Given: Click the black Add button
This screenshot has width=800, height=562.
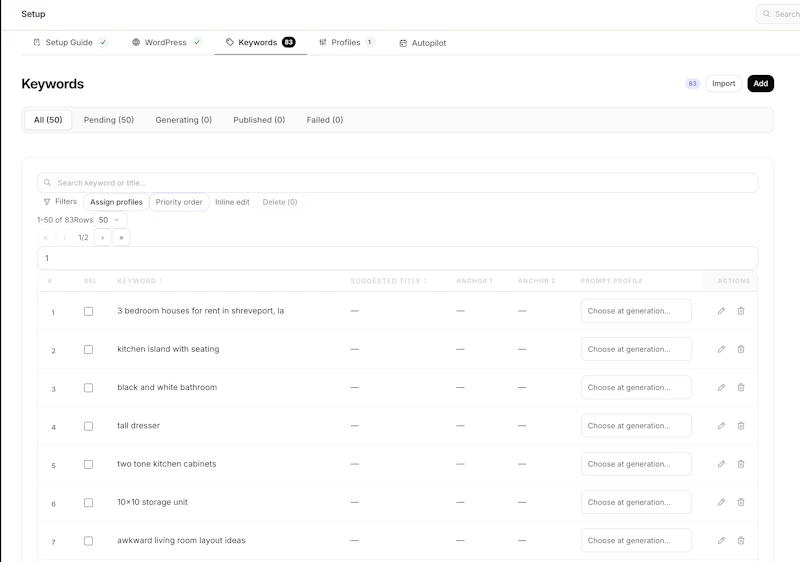Looking at the screenshot, I should click(760, 84).
